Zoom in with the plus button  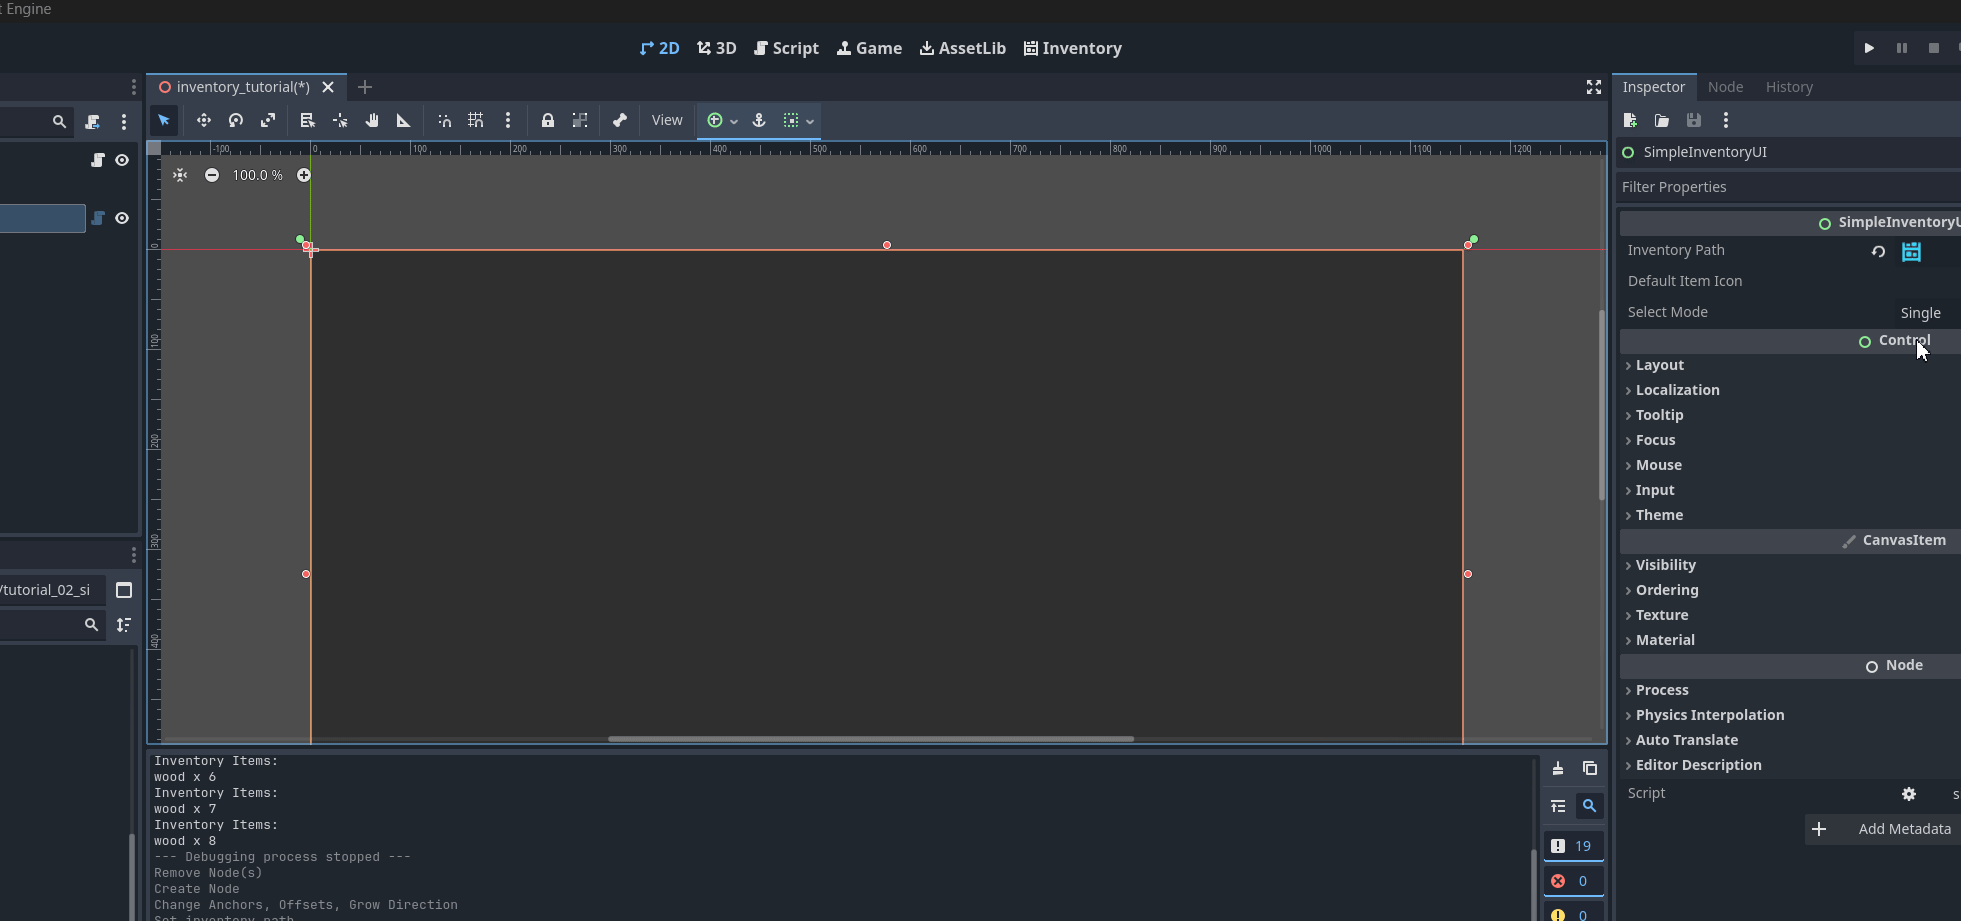(304, 175)
